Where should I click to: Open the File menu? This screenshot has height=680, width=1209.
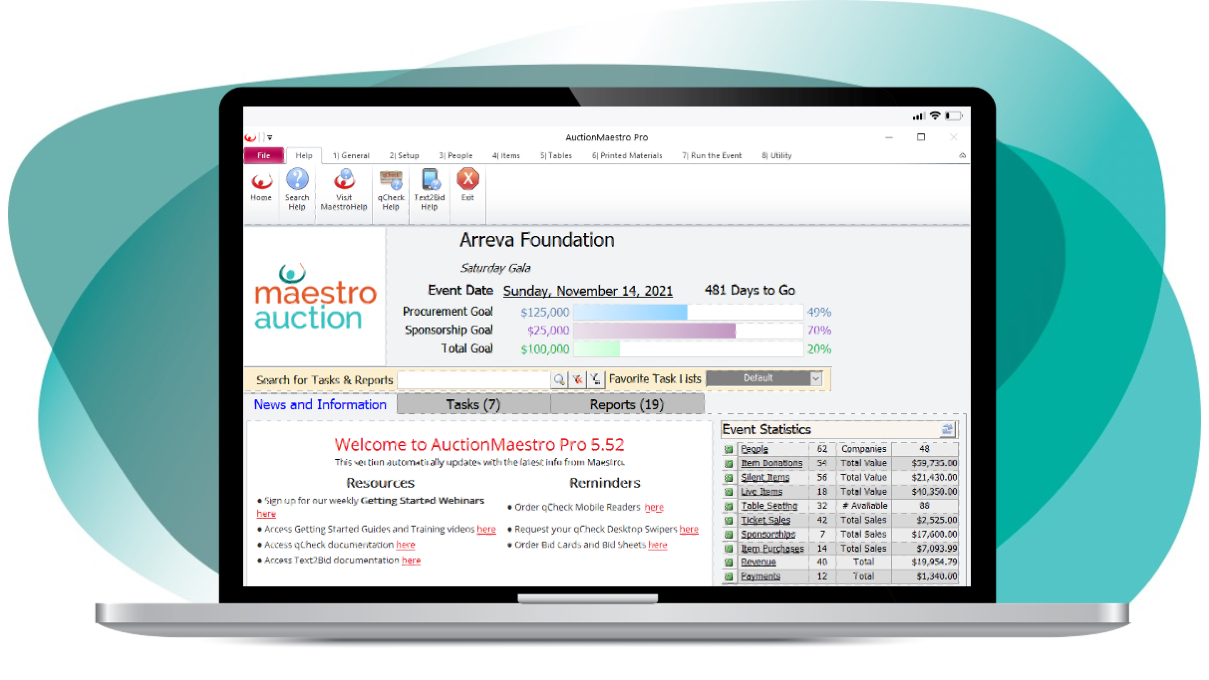(264, 156)
